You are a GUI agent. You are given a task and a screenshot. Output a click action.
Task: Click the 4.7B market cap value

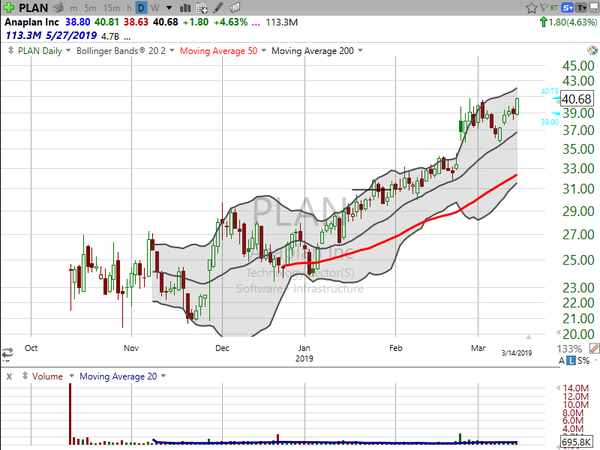coord(110,37)
